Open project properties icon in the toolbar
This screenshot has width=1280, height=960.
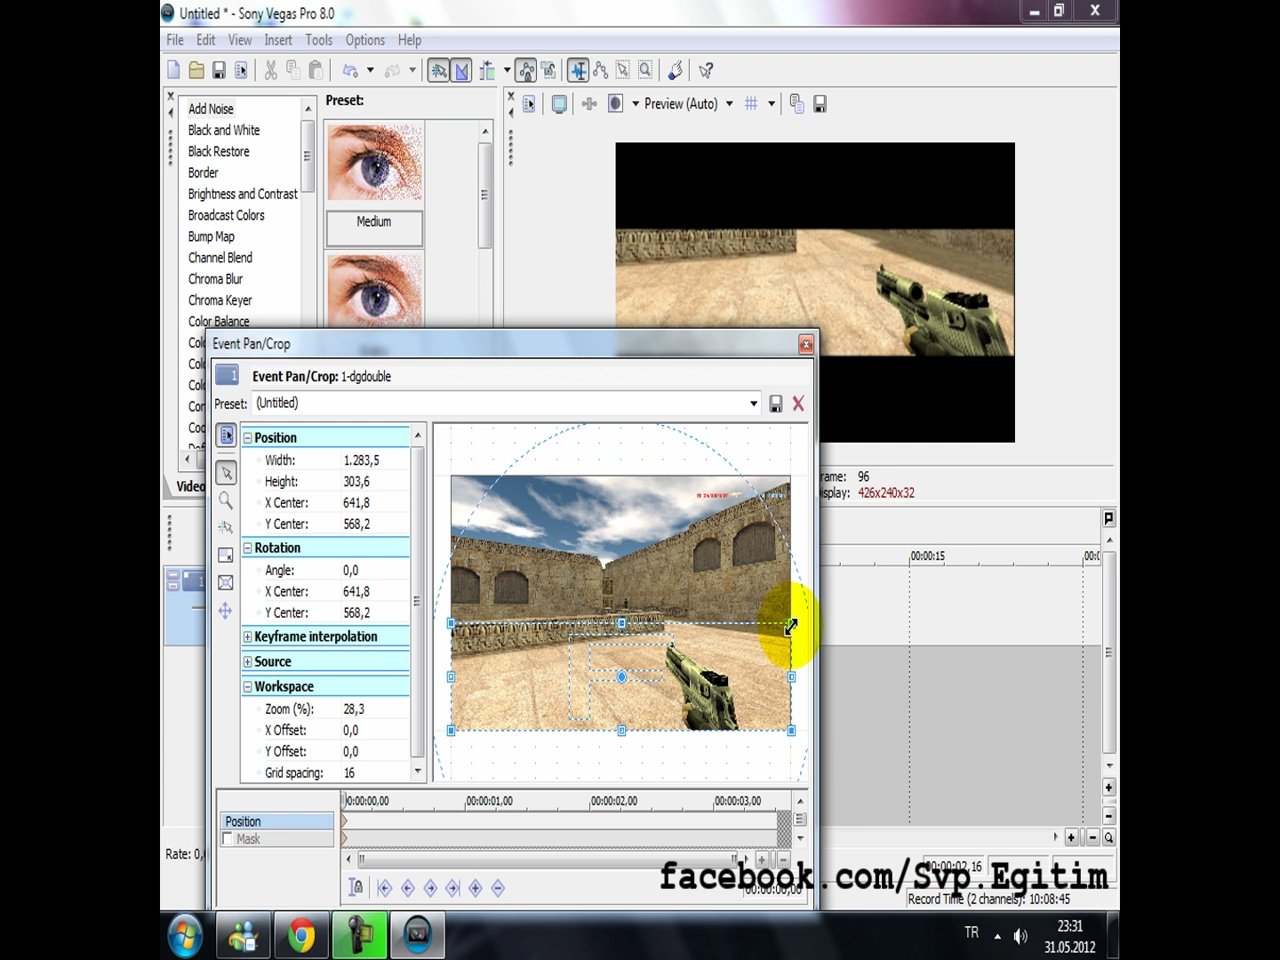point(241,70)
